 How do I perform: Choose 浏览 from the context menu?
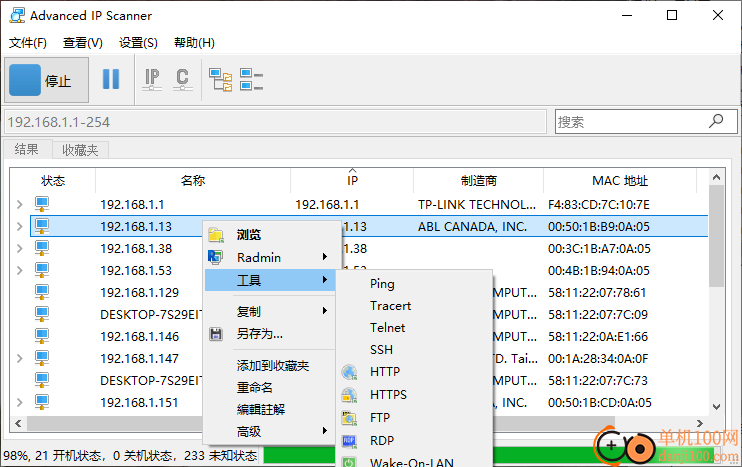pyautogui.click(x=270, y=235)
